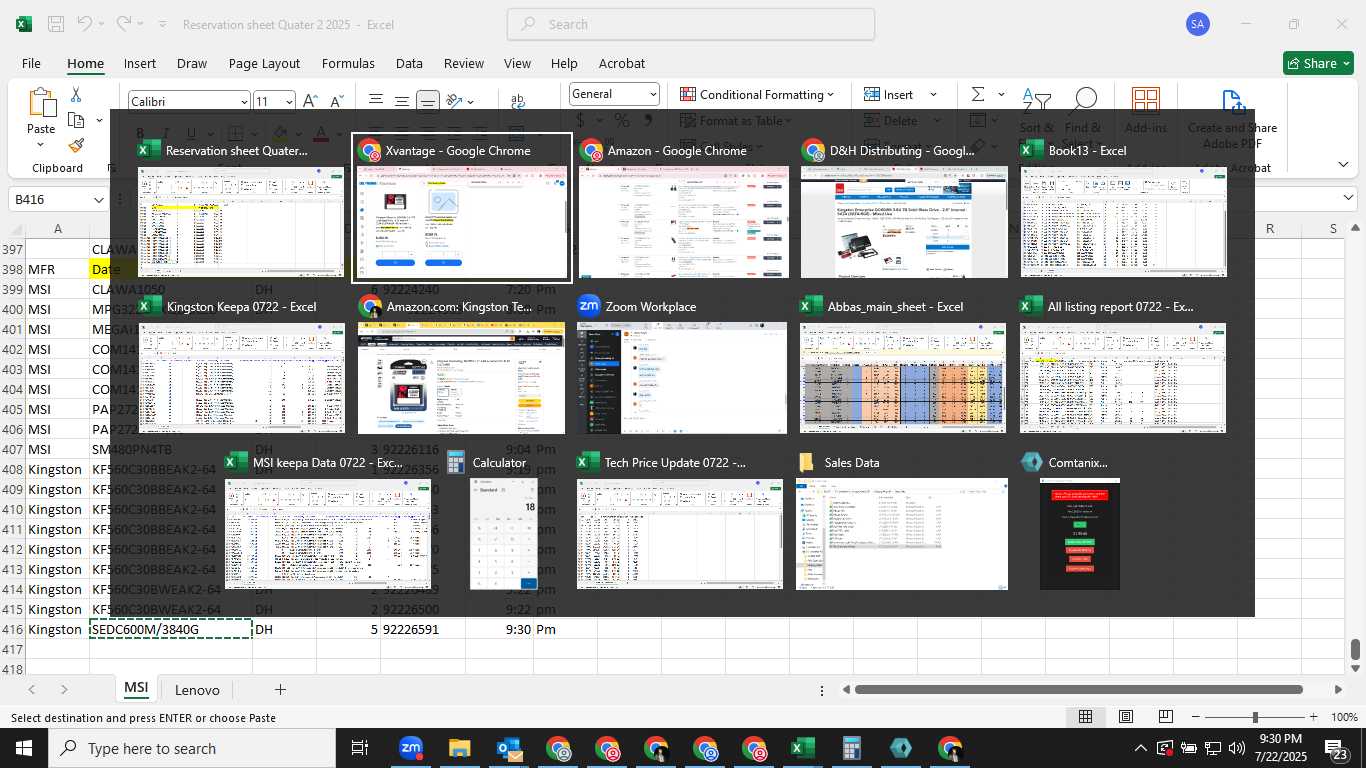This screenshot has width=1366, height=768.
Task: Open the General number format dropdown
Action: (653, 94)
